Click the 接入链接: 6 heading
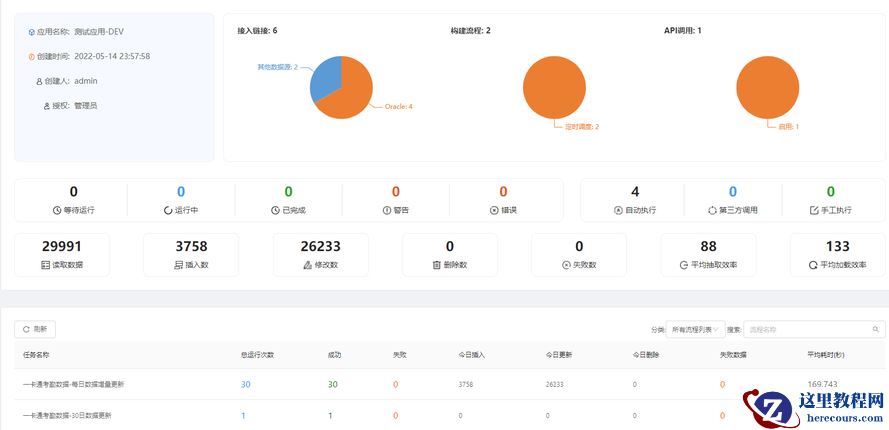The image size is (889, 430). (x=257, y=31)
